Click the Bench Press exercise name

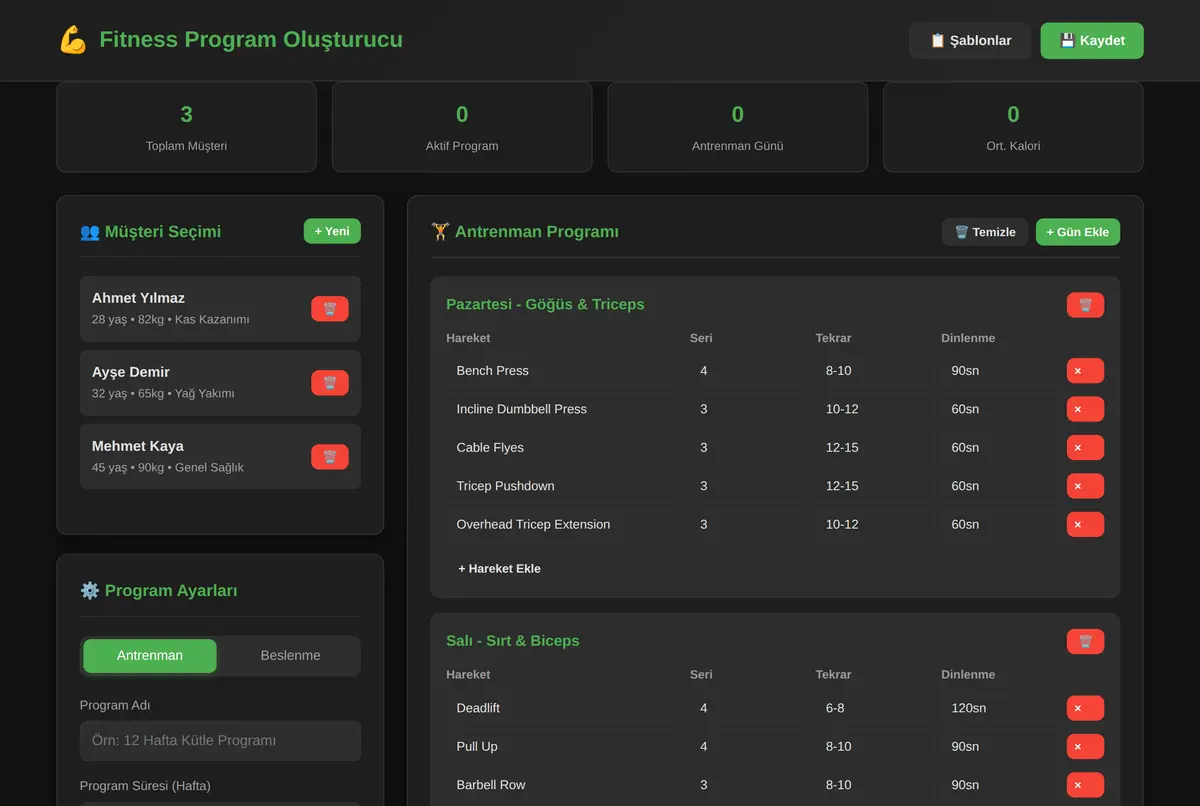tap(493, 371)
